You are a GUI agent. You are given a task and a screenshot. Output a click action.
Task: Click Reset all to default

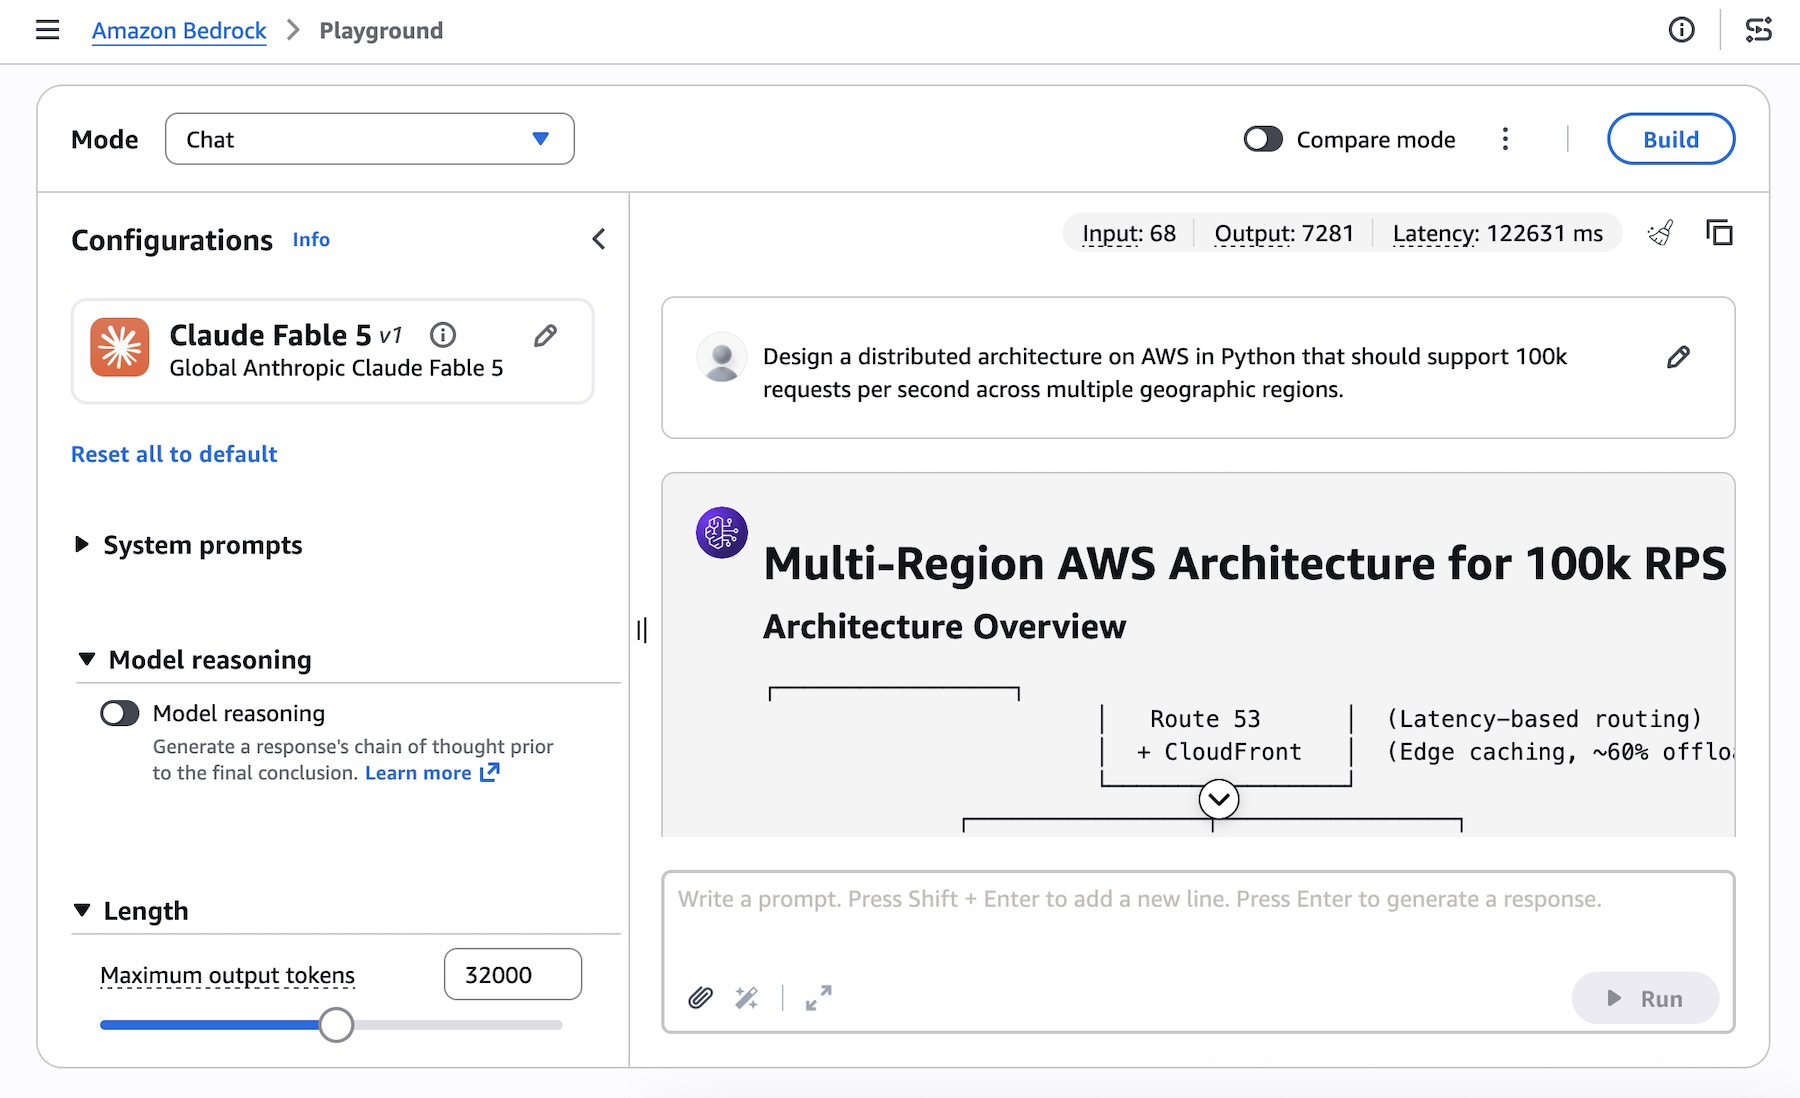click(174, 454)
